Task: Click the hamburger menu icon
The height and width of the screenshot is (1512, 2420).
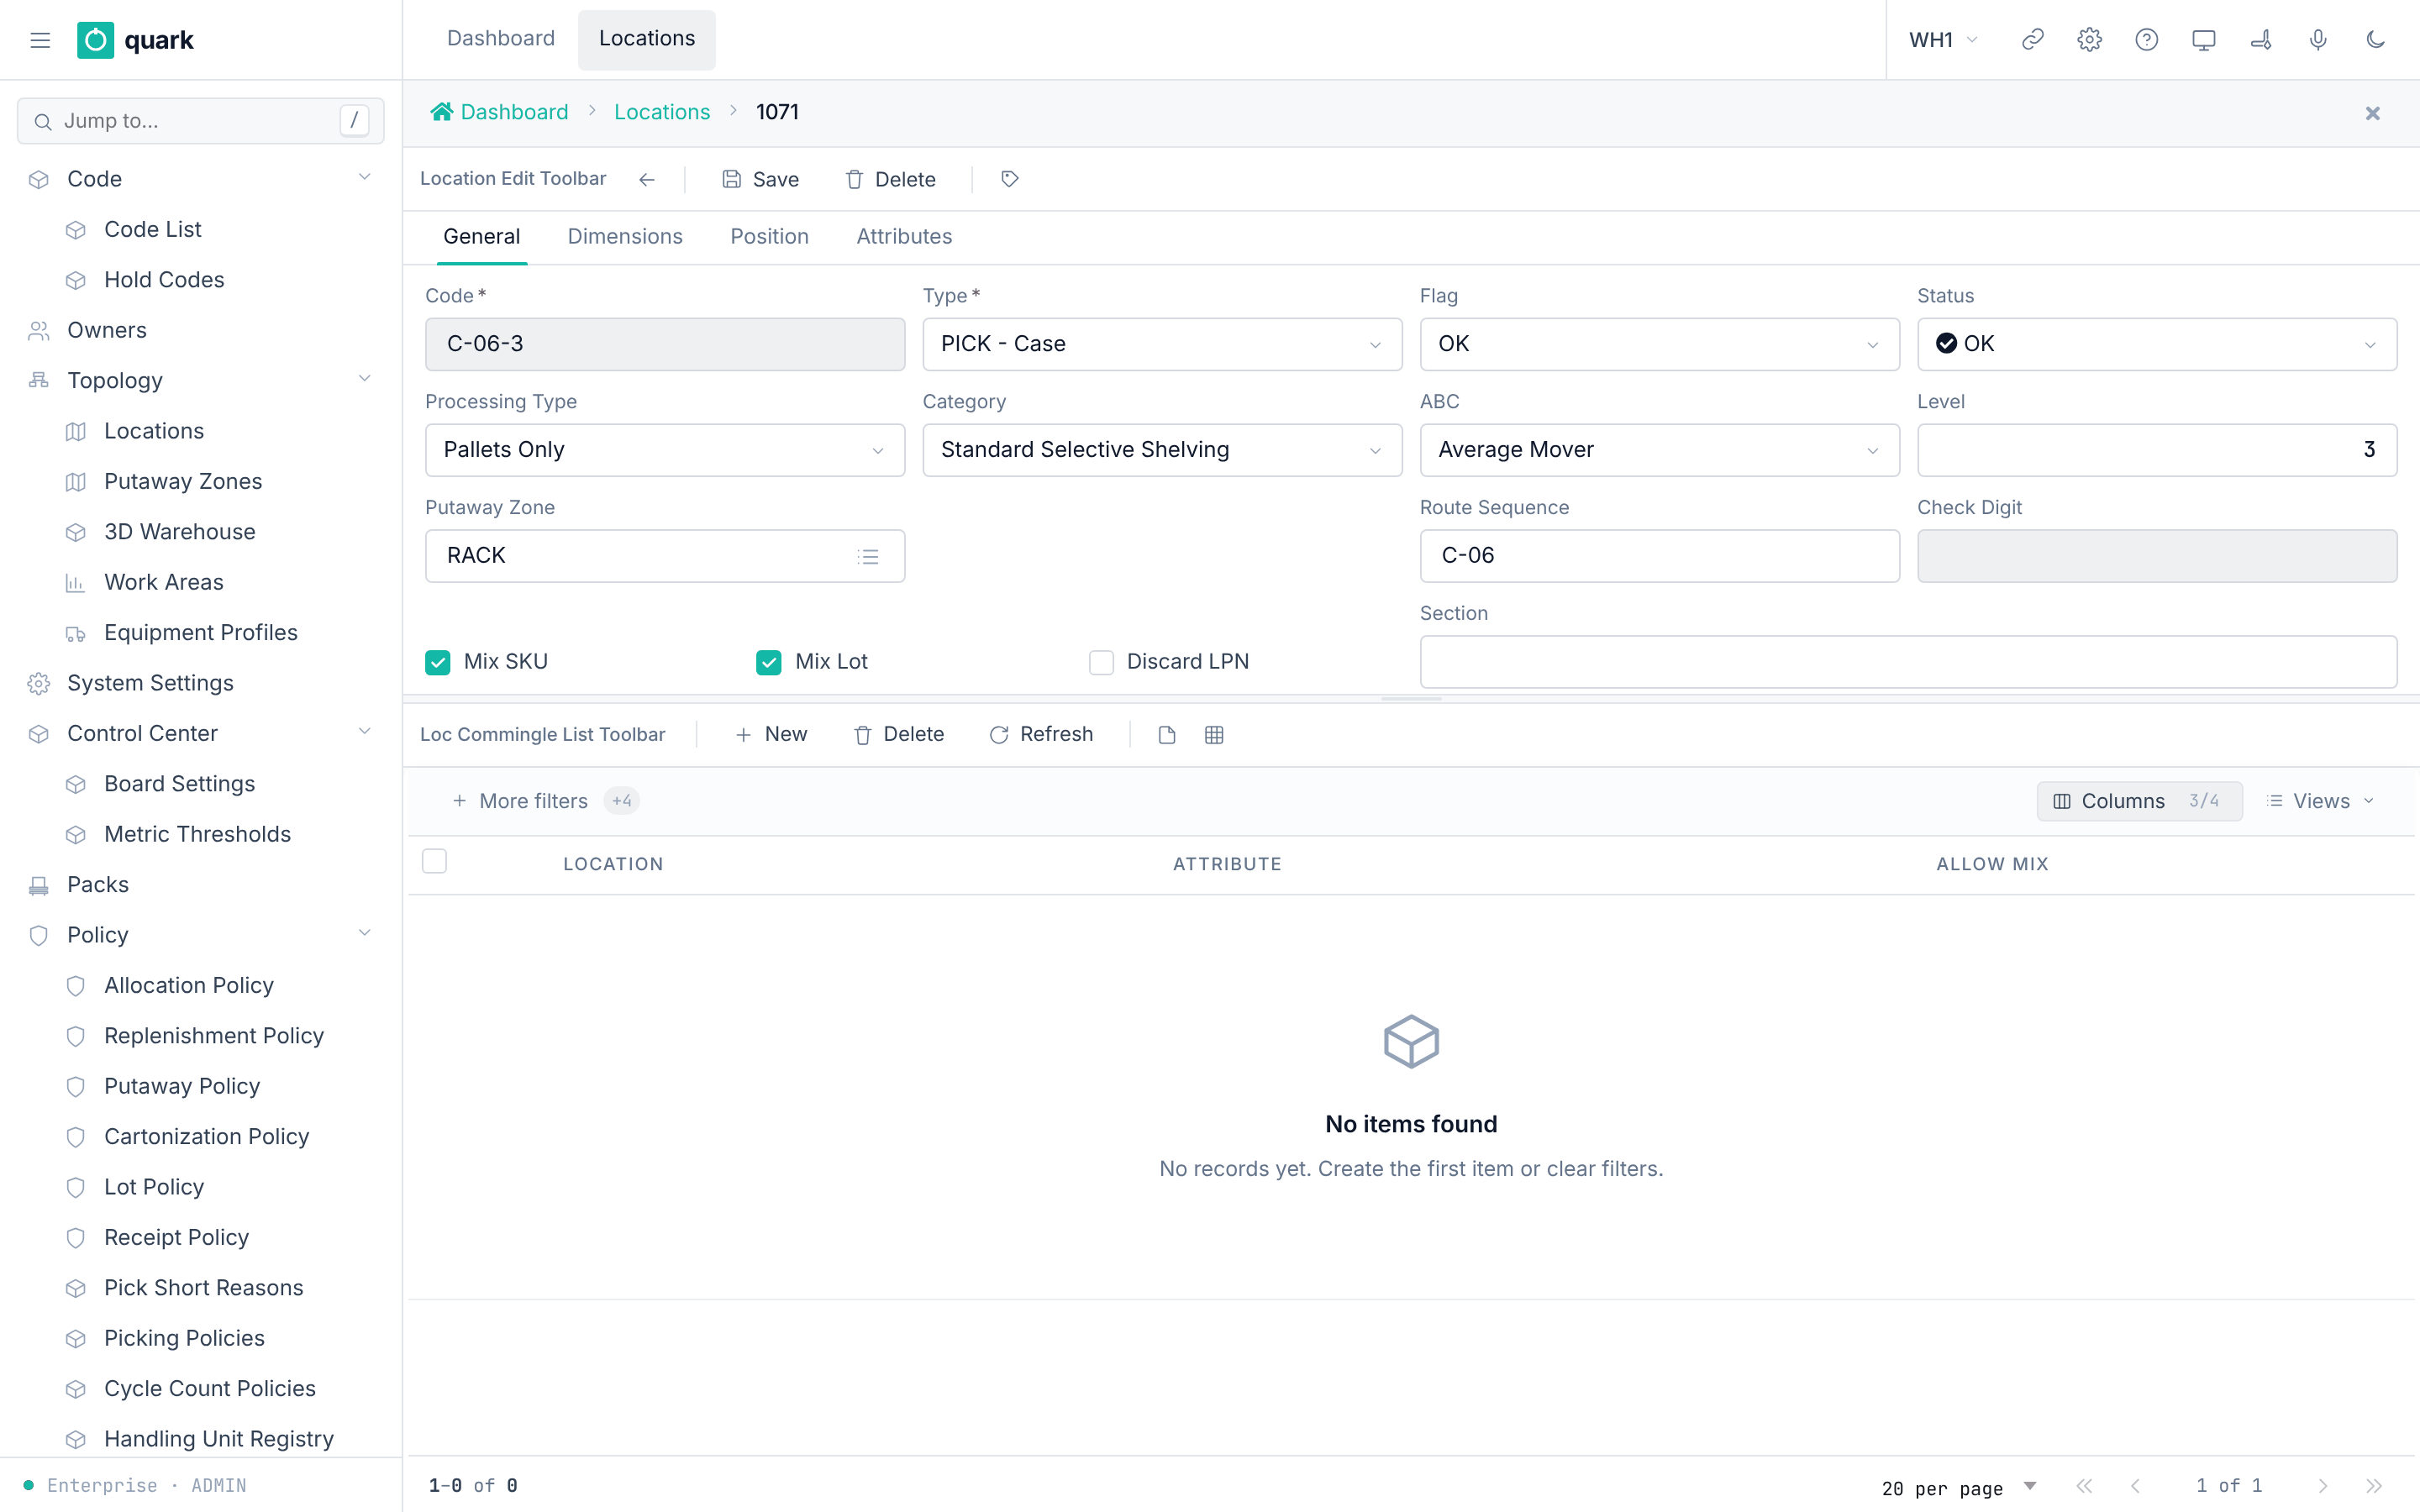Action: click(40, 40)
